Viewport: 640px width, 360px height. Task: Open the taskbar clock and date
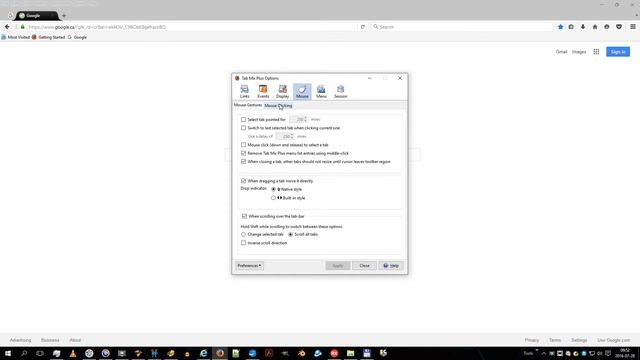click(625, 353)
